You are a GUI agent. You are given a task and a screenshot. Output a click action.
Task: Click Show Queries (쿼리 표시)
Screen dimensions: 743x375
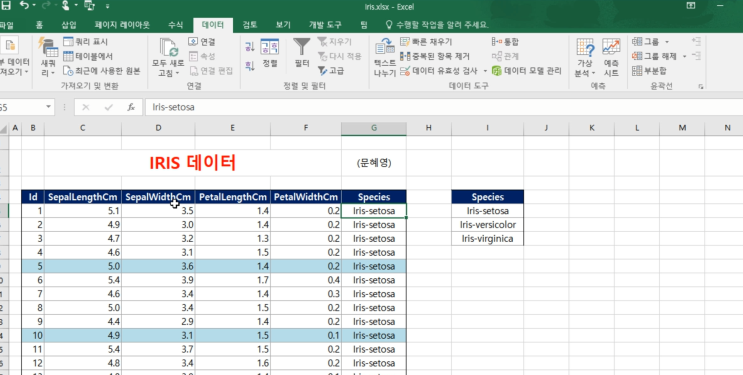point(86,42)
